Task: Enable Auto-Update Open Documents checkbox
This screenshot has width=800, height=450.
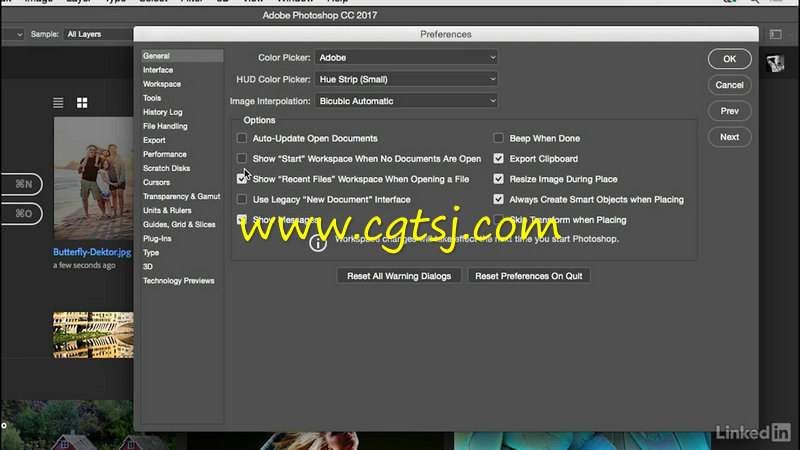Action: (242, 138)
